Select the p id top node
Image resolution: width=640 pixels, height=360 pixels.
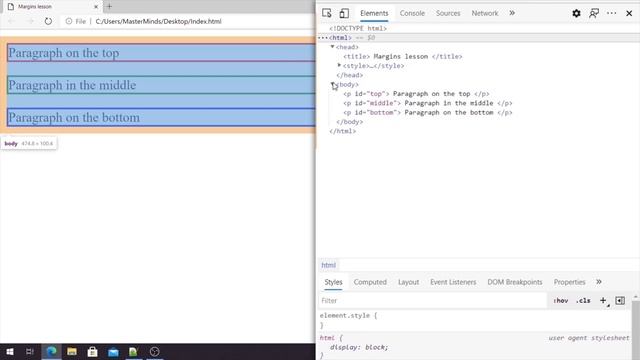[416, 94]
